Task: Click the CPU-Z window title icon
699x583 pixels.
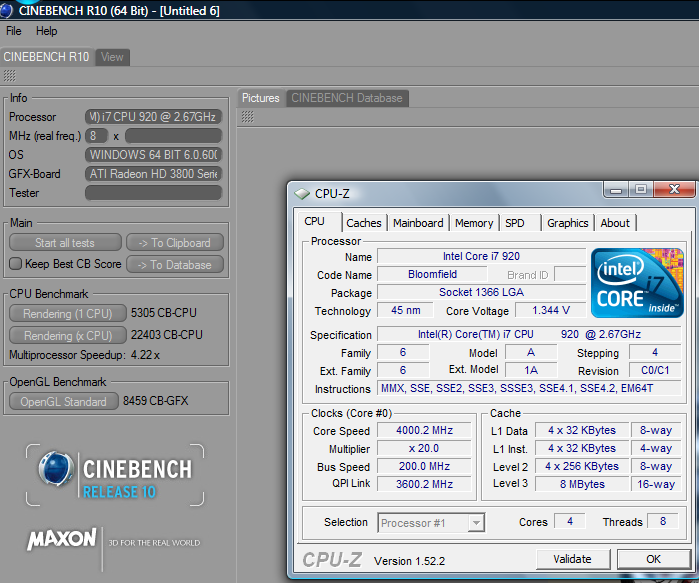Action: (302, 194)
